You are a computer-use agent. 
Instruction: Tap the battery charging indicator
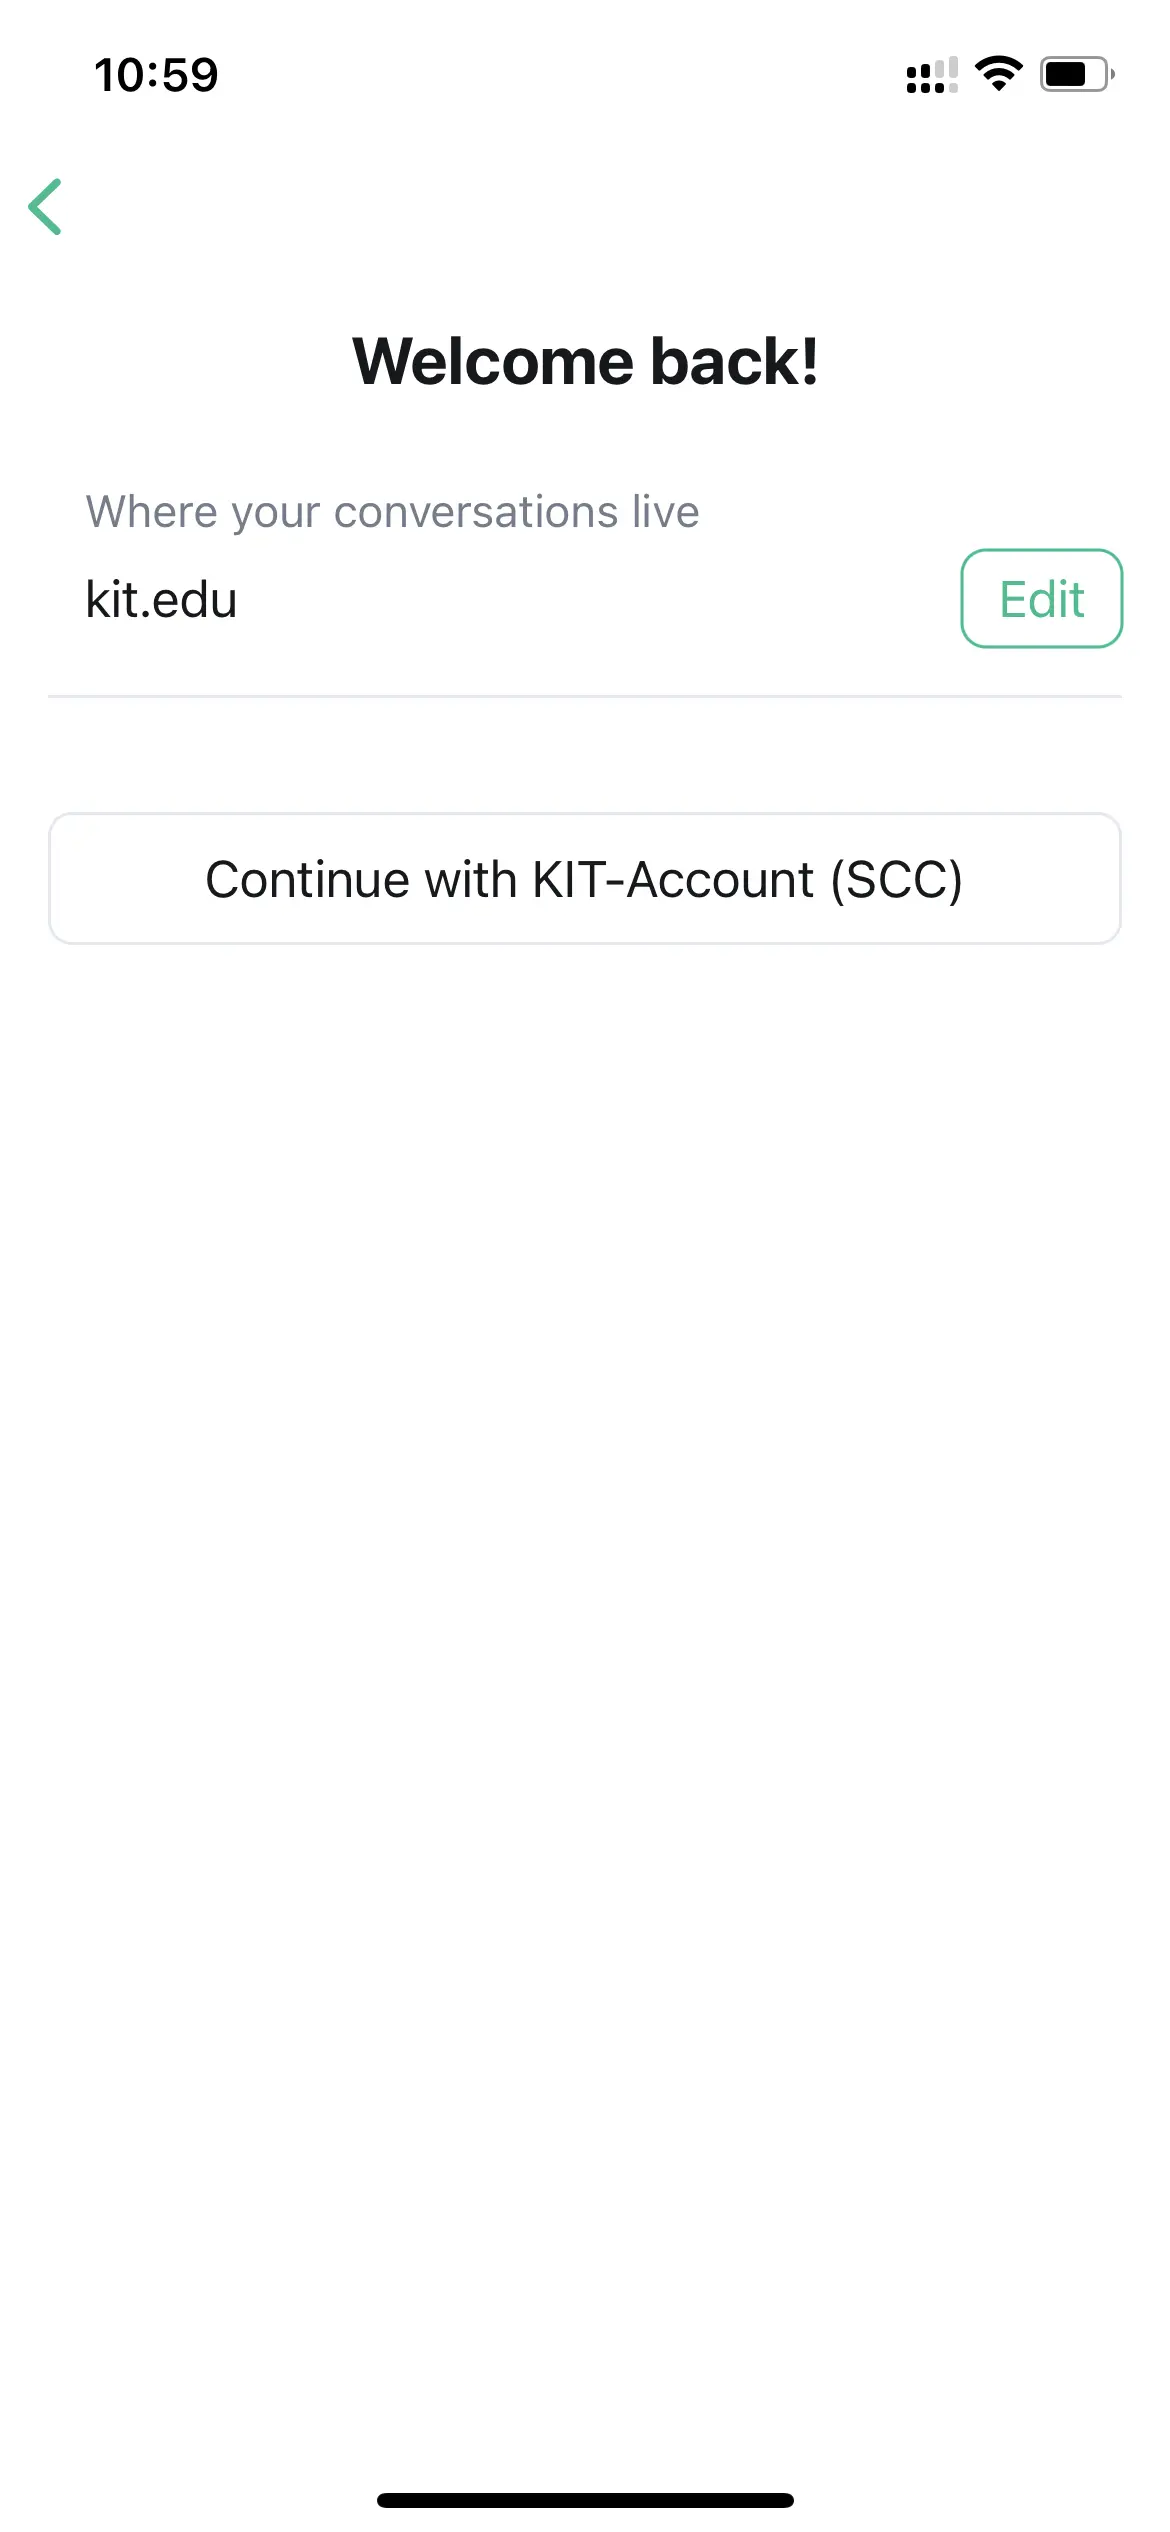pyautogui.click(x=1076, y=74)
